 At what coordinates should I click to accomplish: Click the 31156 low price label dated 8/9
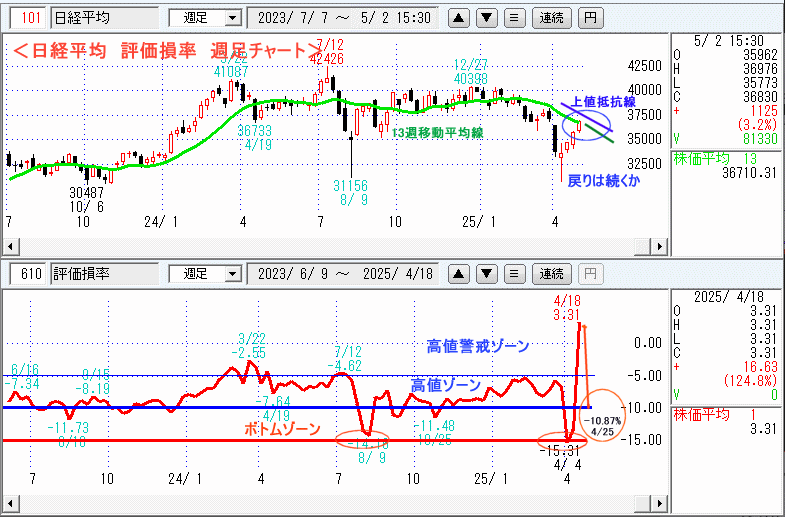point(350,186)
